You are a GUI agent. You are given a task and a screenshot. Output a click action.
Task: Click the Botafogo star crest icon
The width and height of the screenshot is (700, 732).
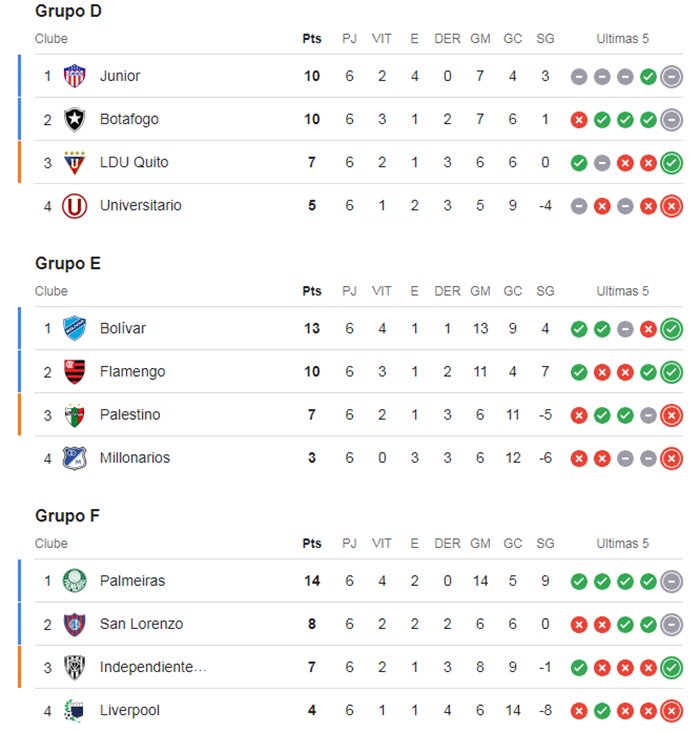(x=74, y=120)
